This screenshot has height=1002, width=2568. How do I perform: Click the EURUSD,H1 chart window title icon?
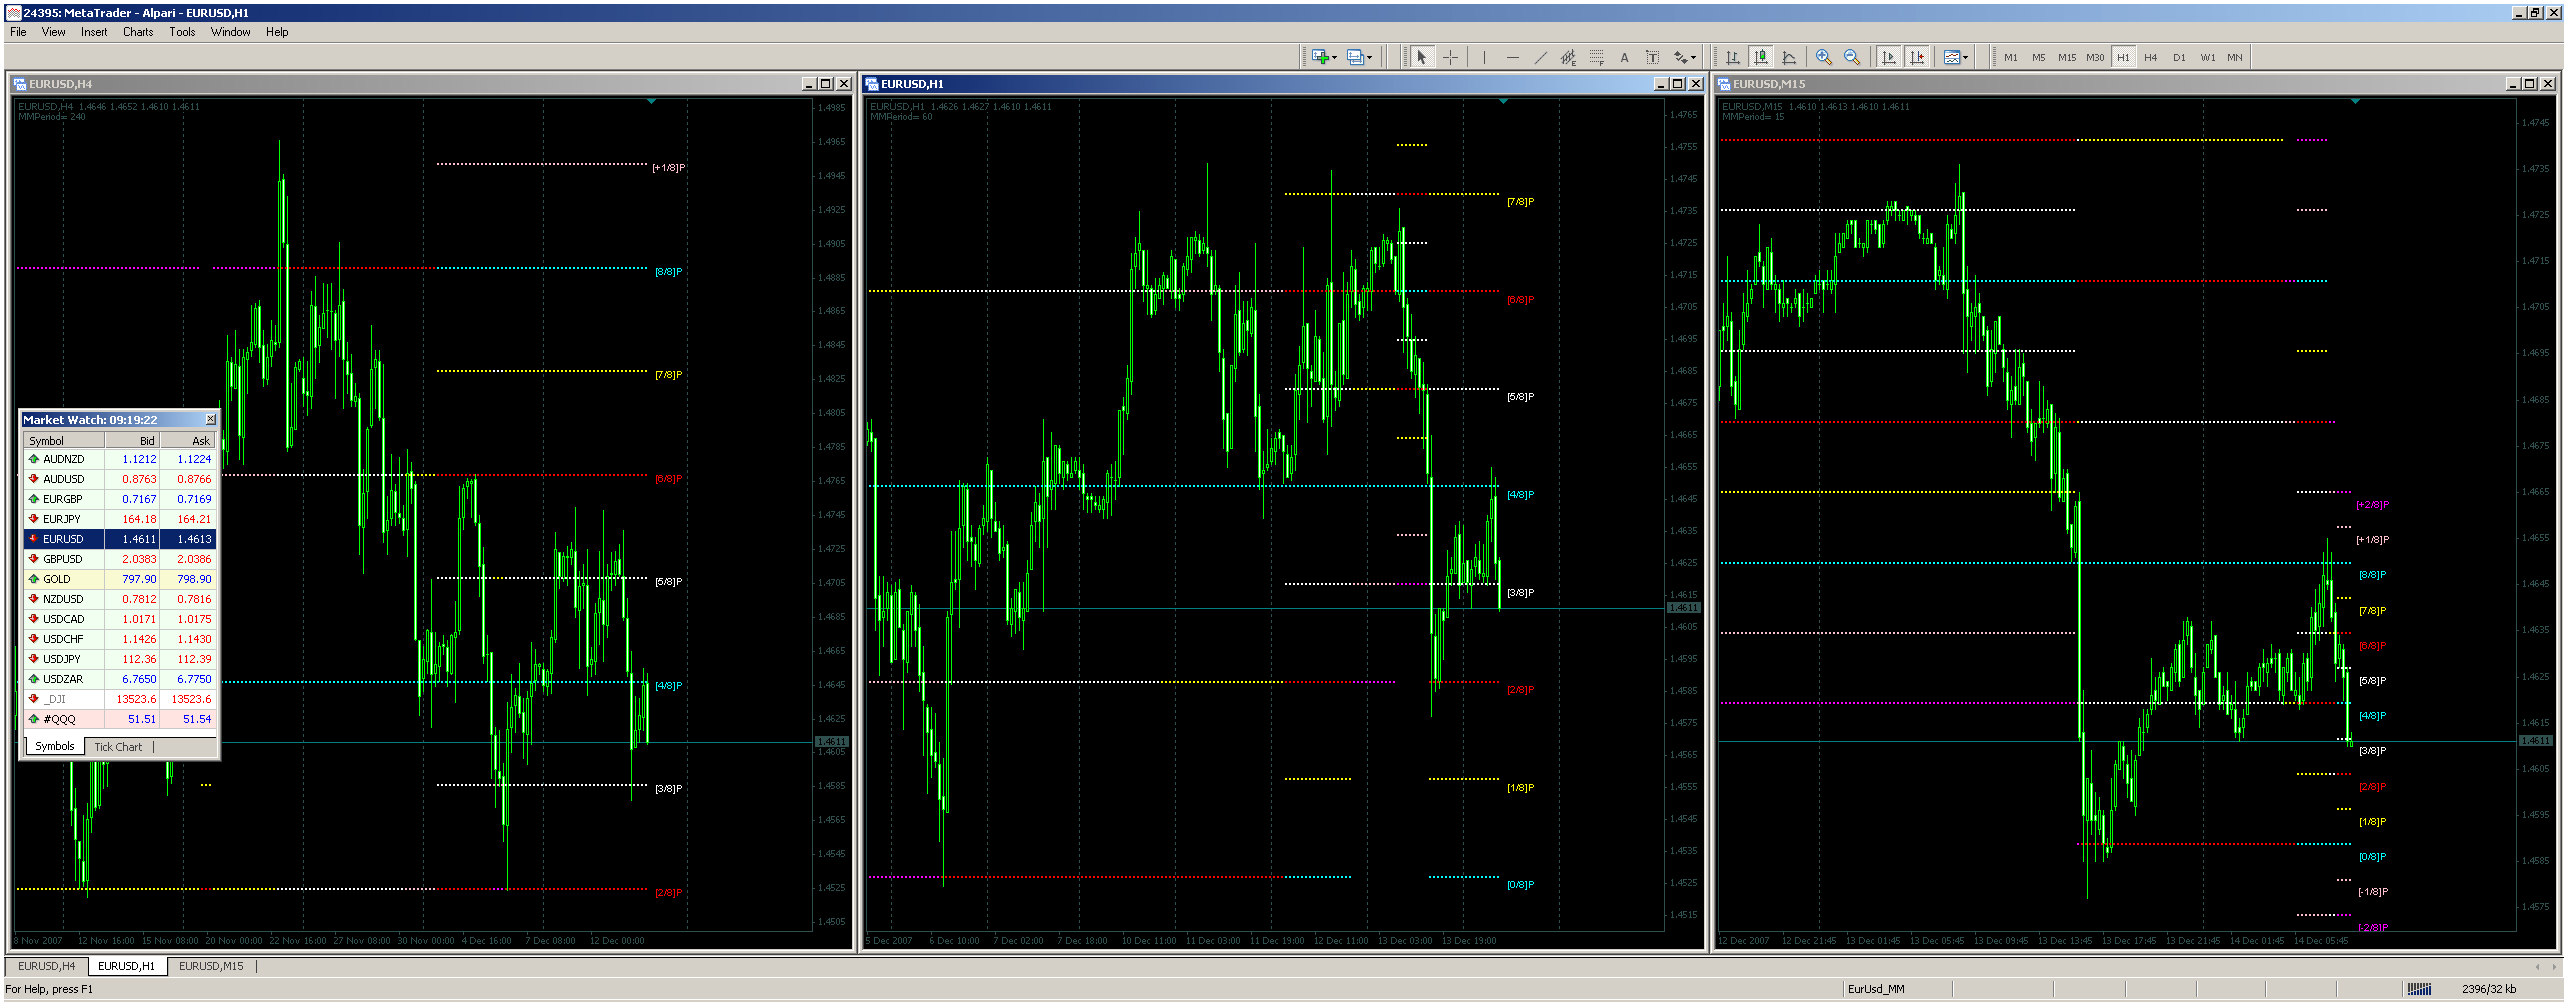point(871,84)
